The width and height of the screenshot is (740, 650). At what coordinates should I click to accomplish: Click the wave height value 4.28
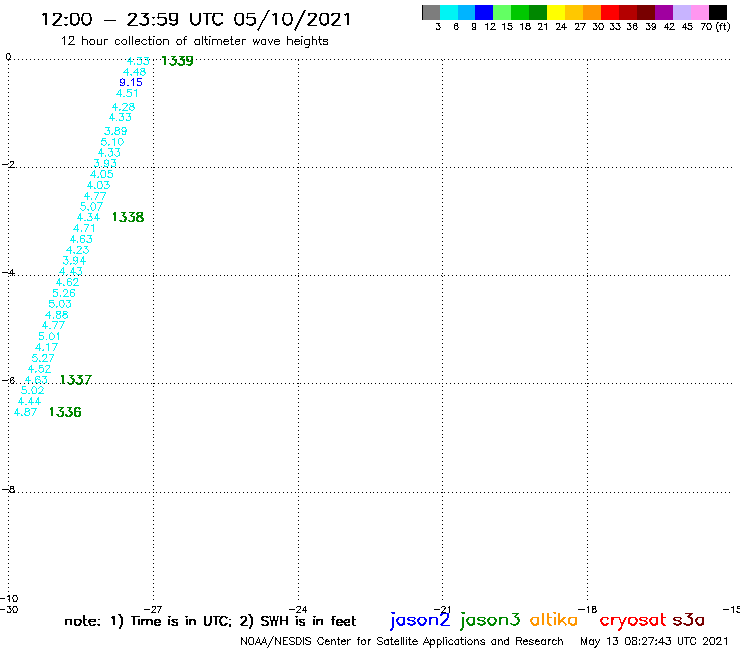coord(124,107)
